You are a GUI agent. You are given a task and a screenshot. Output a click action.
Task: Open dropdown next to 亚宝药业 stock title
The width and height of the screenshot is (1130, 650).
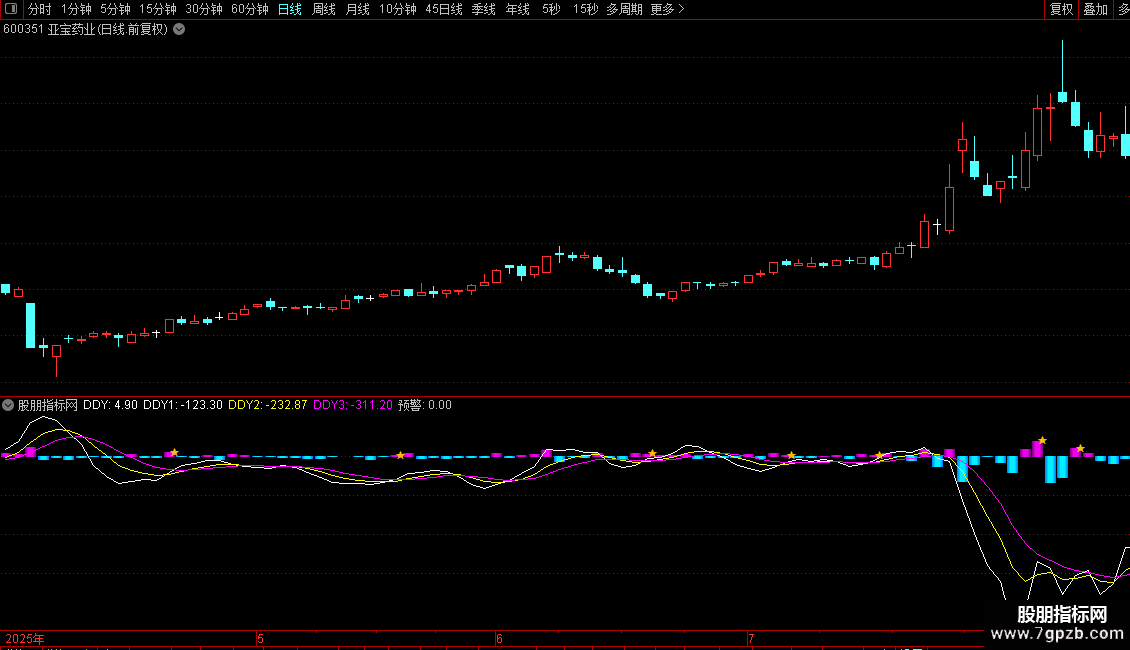pyautogui.click(x=179, y=29)
